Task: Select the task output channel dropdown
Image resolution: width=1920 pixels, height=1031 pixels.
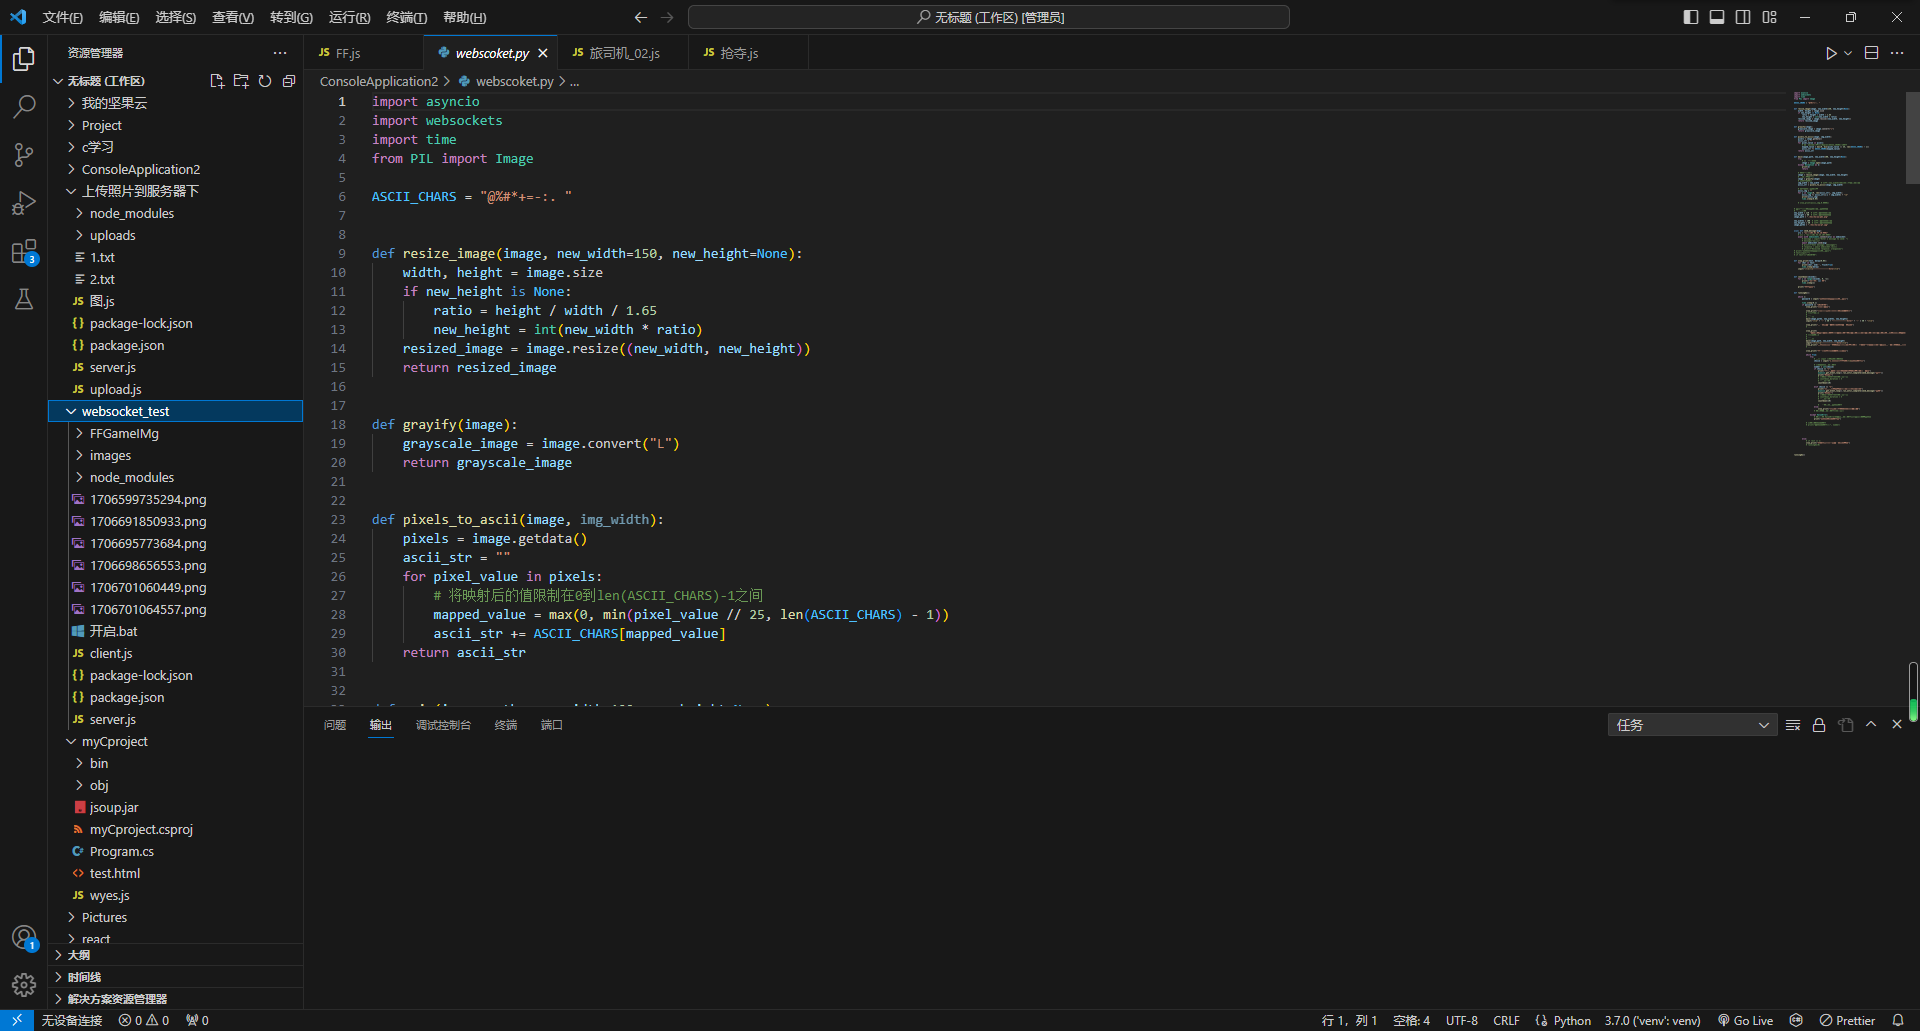Action: 1692,725
